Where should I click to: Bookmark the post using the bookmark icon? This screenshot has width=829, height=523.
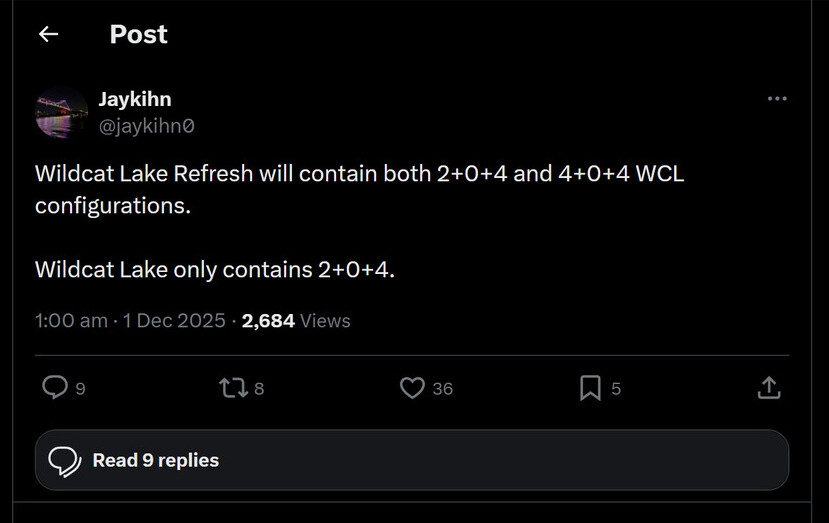(590, 387)
